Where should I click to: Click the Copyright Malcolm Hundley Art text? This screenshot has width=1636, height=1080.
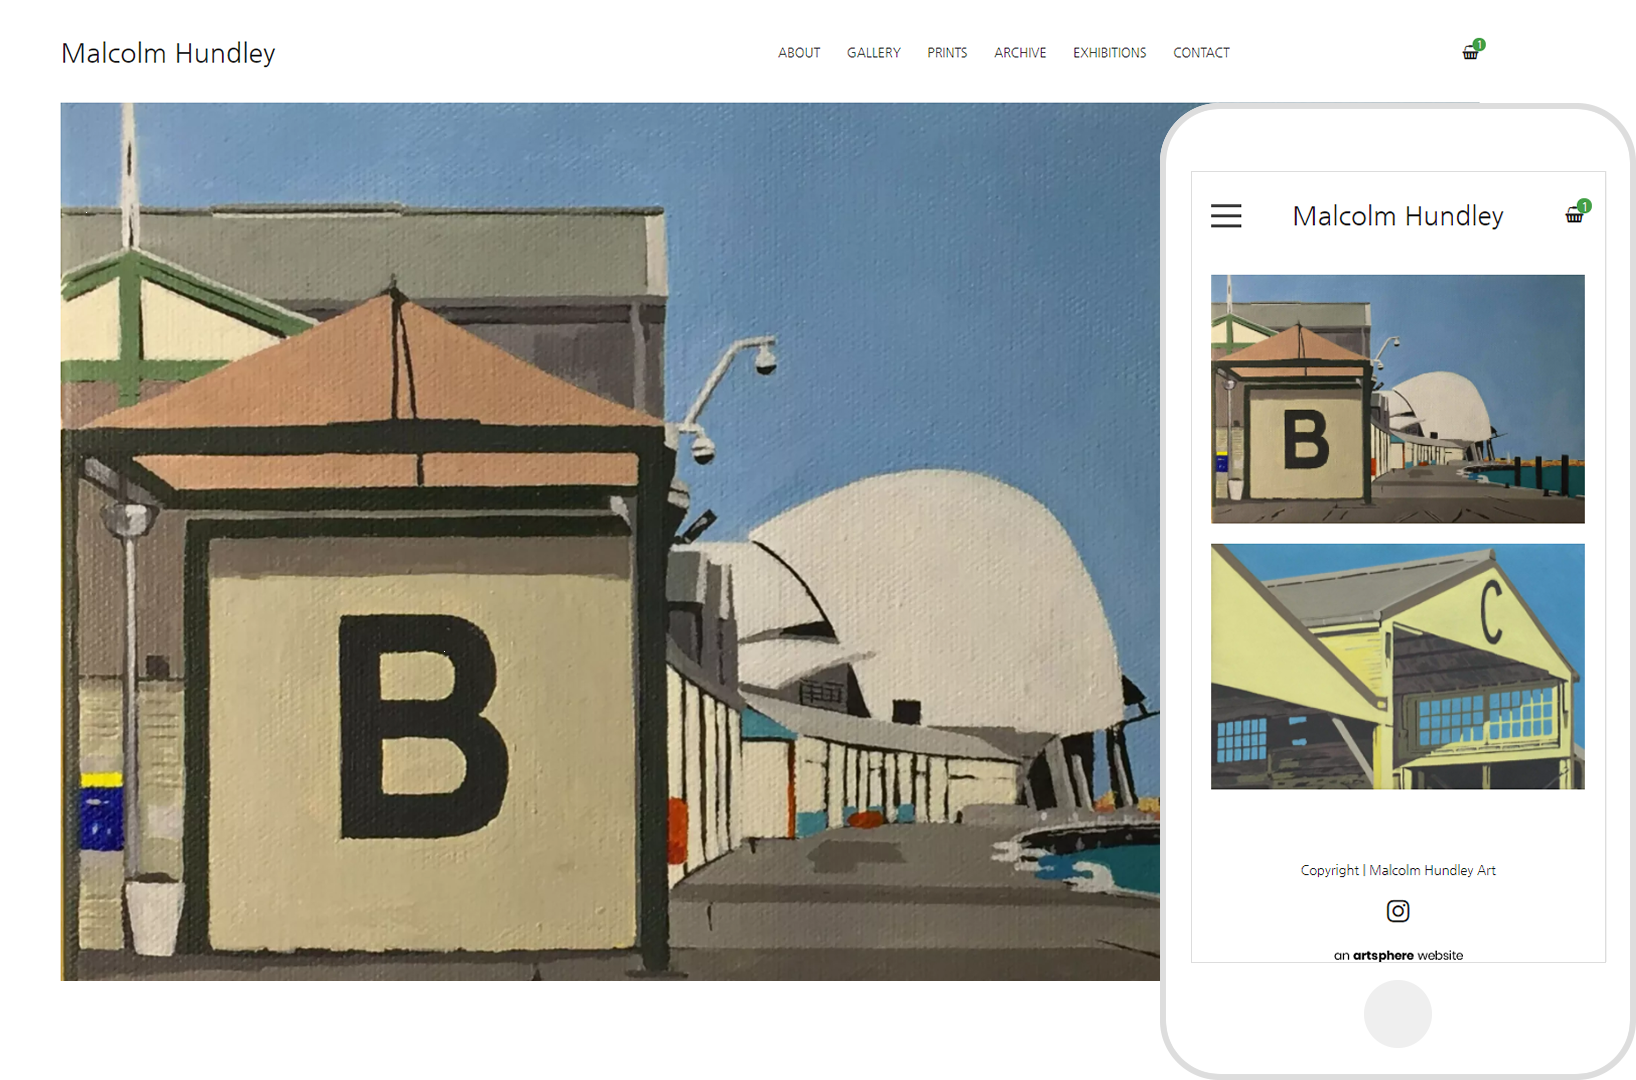pyautogui.click(x=1398, y=870)
